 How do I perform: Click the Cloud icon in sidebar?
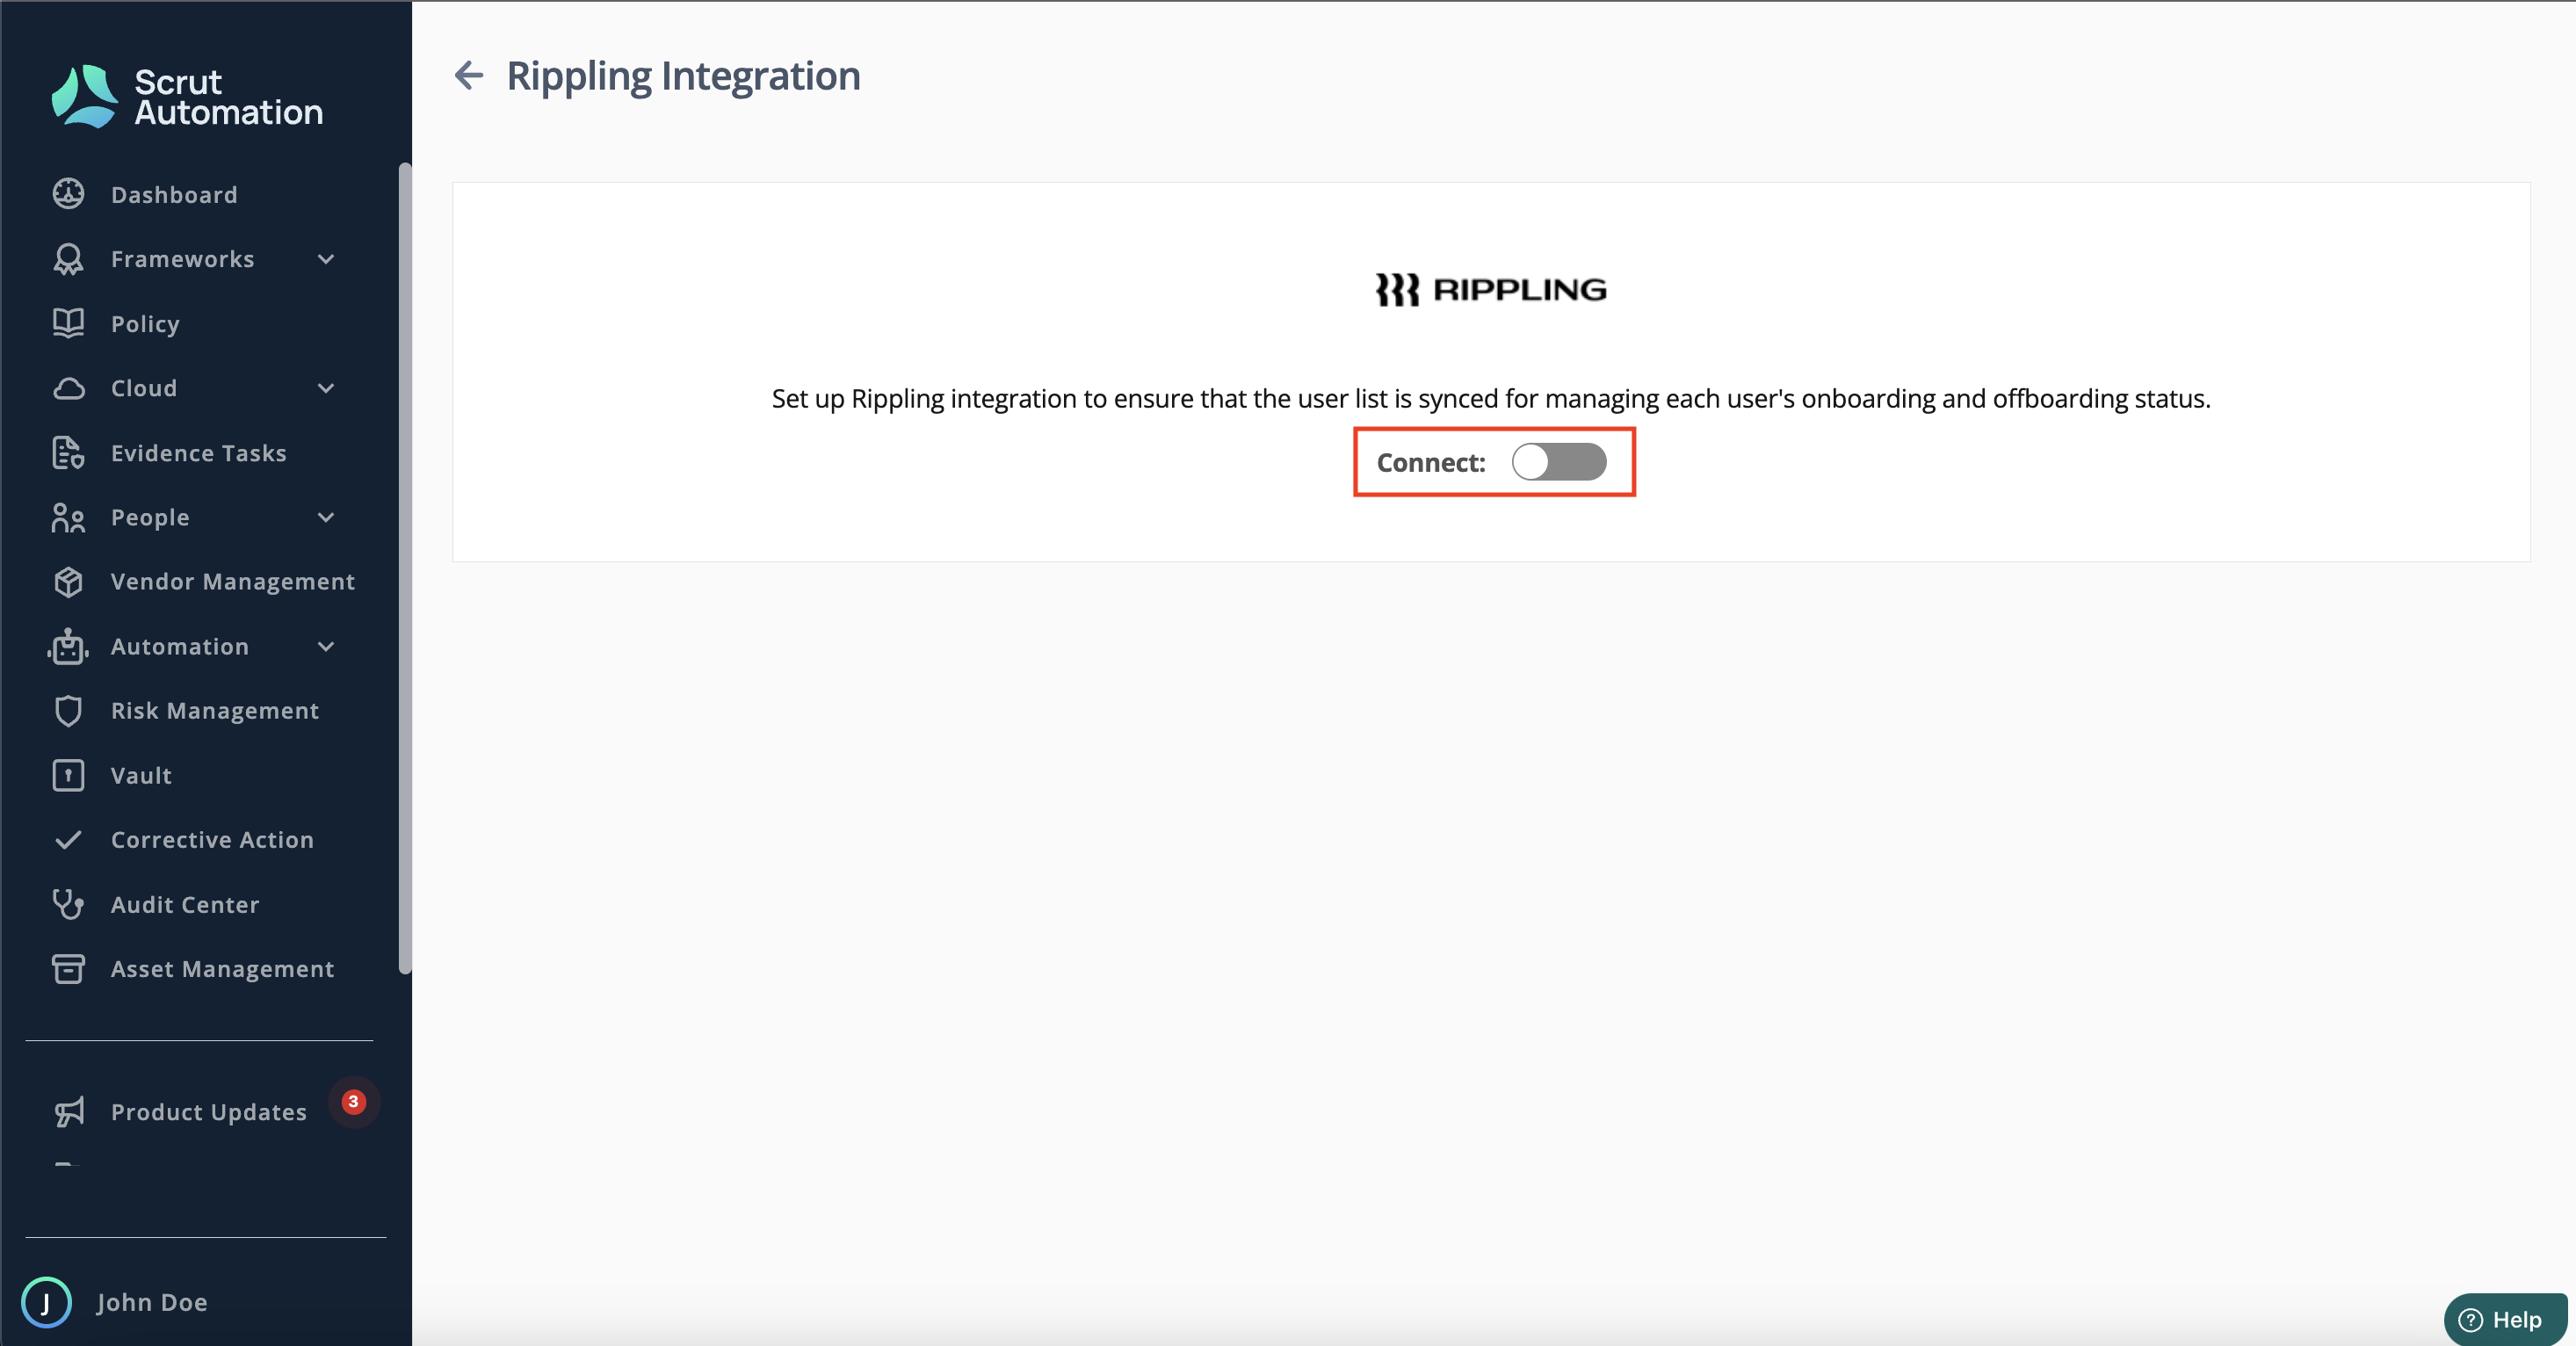pyautogui.click(x=68, y=388)
